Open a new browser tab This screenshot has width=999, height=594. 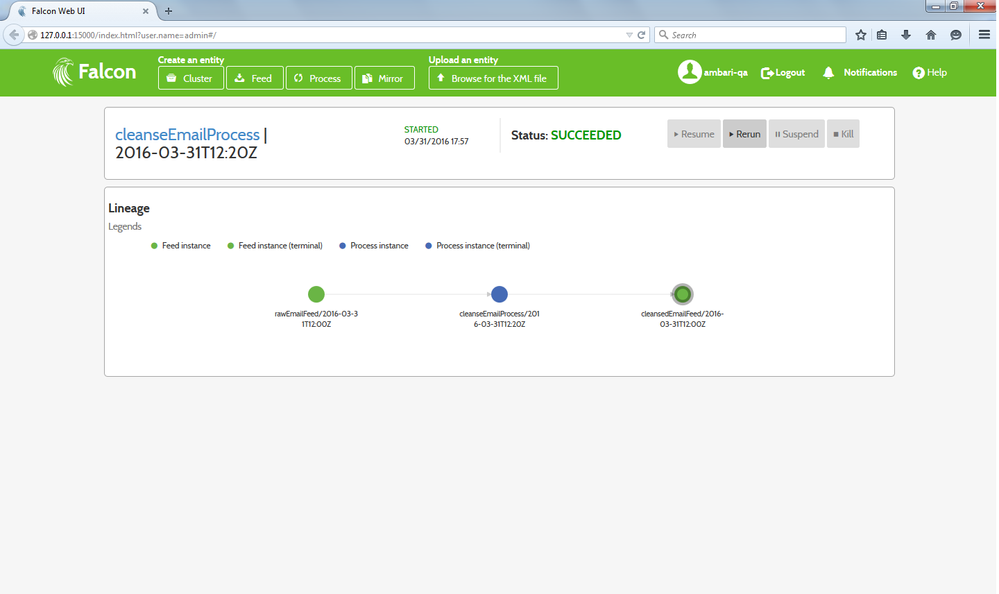click(169, 11)
